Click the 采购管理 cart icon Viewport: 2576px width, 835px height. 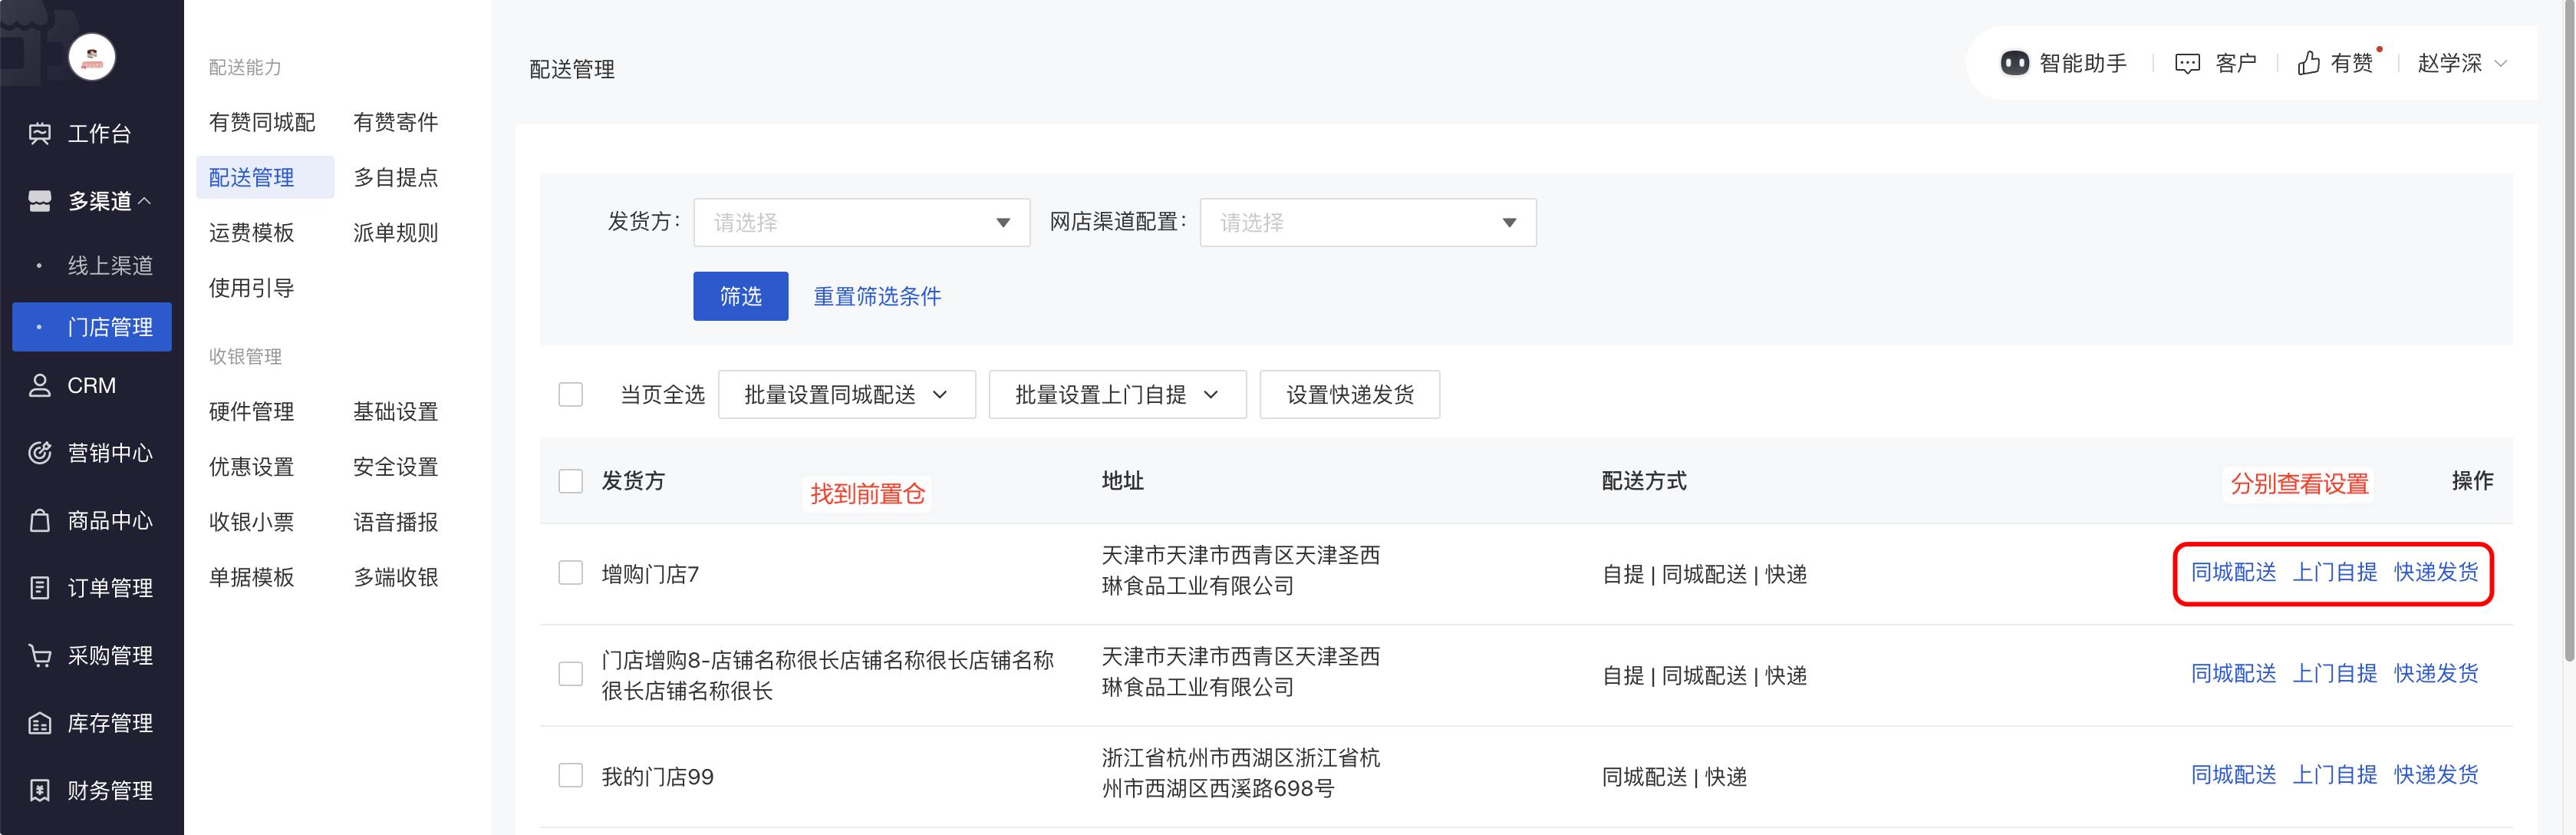tap(40, 656)
